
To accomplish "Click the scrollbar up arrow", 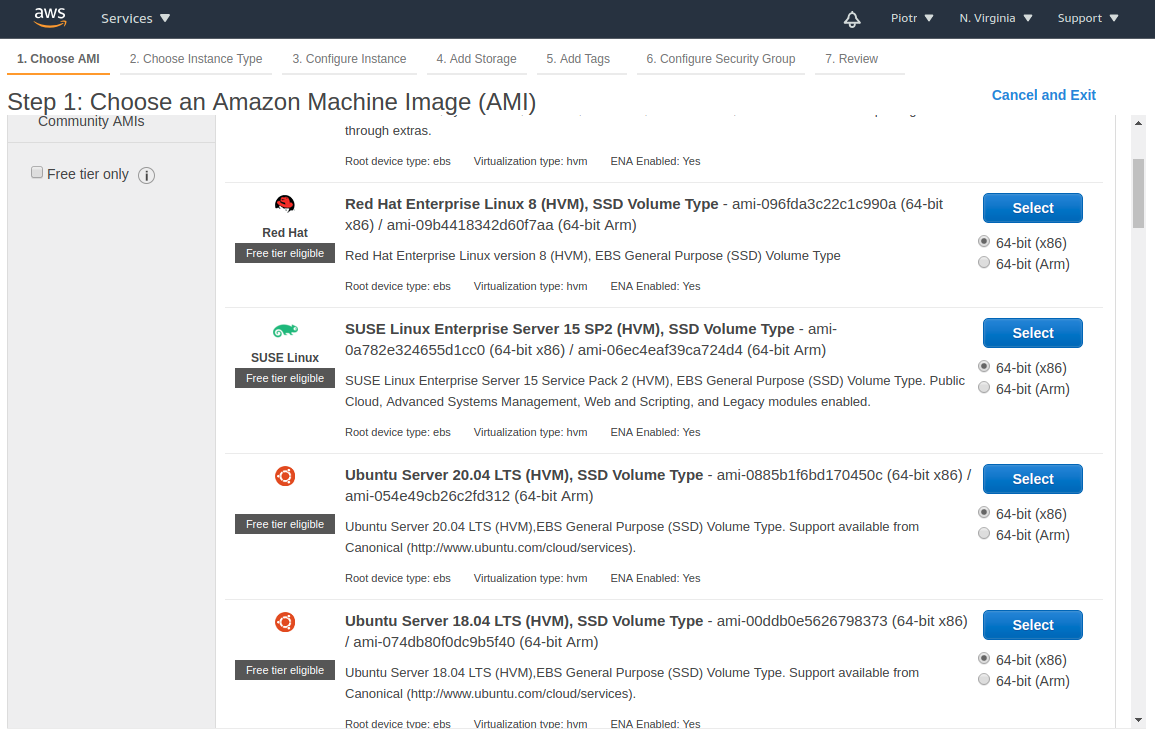I will tap(1138, 123).
